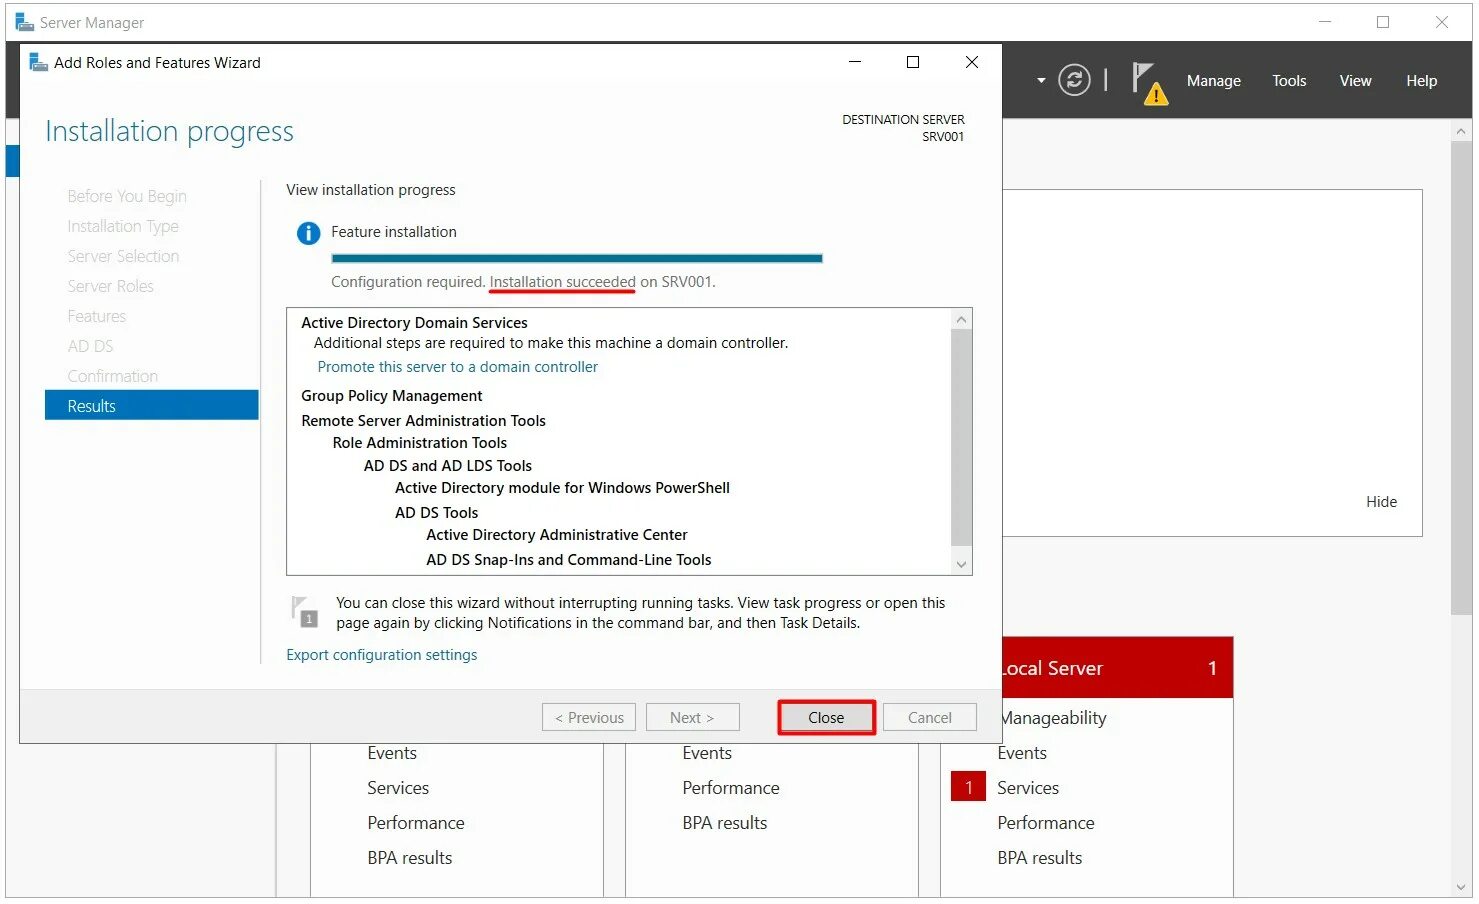This screenshot has height=904, width=1479.
Task: Select the Confirmation step in wizard sidebar
Action: coord(112,376)
